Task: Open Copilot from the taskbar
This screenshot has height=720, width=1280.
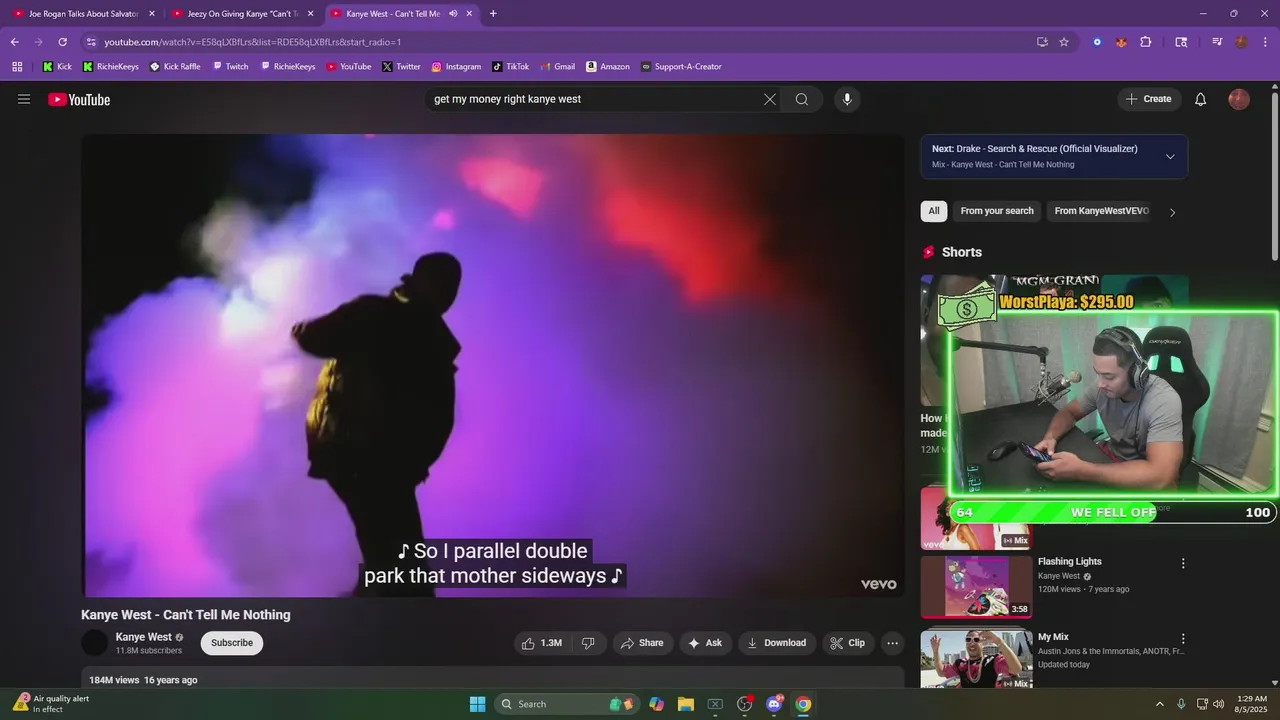Action: 656,704
